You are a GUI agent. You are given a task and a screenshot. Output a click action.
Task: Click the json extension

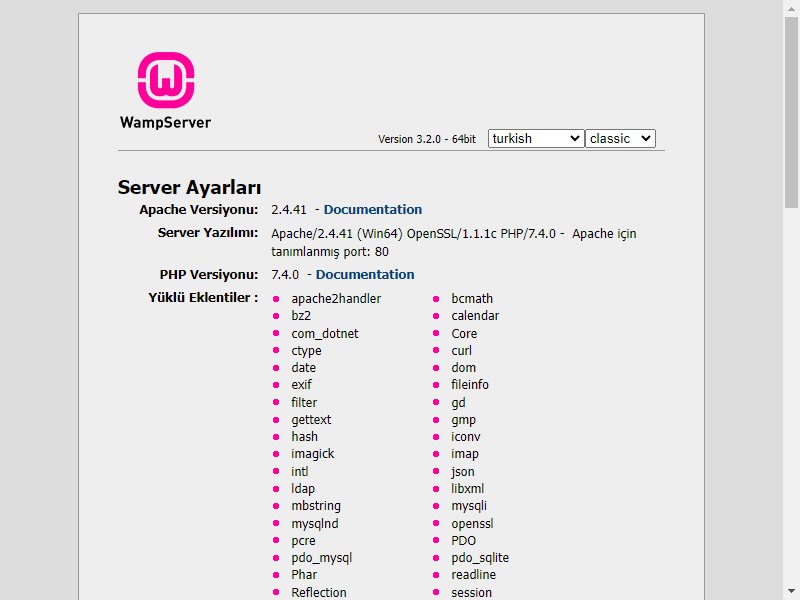coord(463,471)
